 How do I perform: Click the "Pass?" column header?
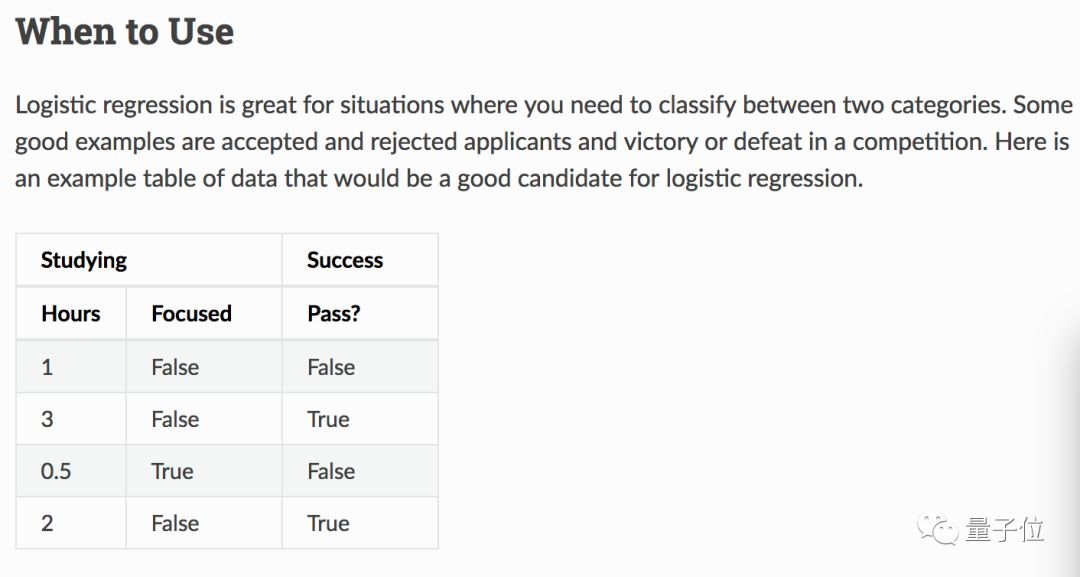[x=334, y=313]
